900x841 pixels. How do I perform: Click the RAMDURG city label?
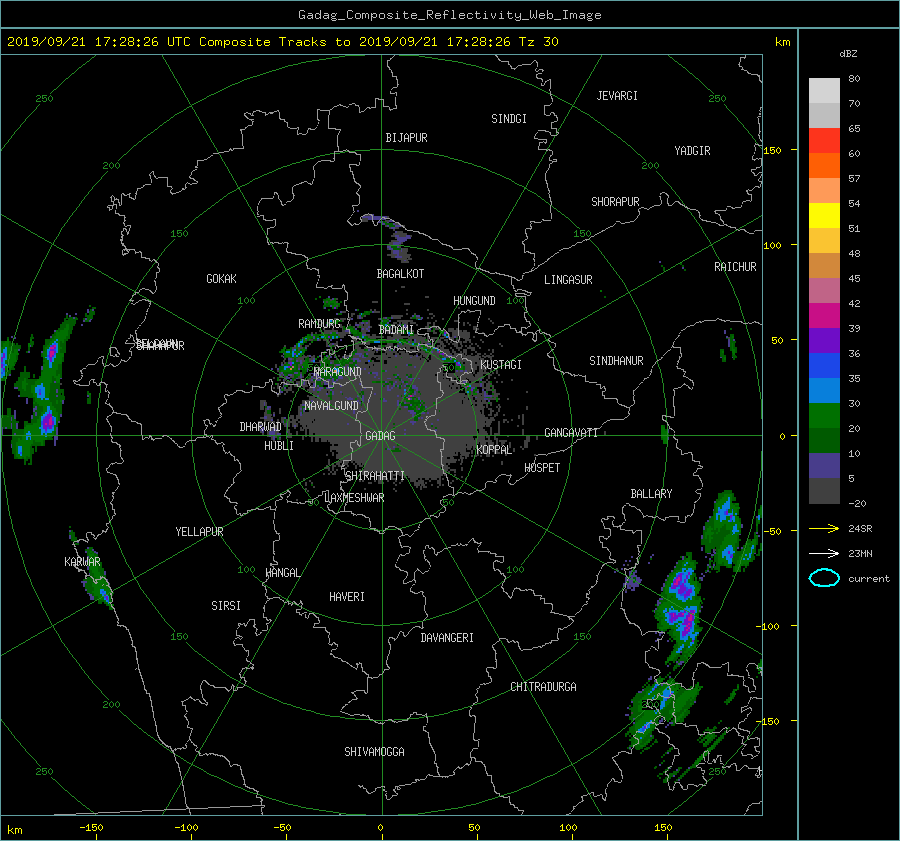(319, 324)
